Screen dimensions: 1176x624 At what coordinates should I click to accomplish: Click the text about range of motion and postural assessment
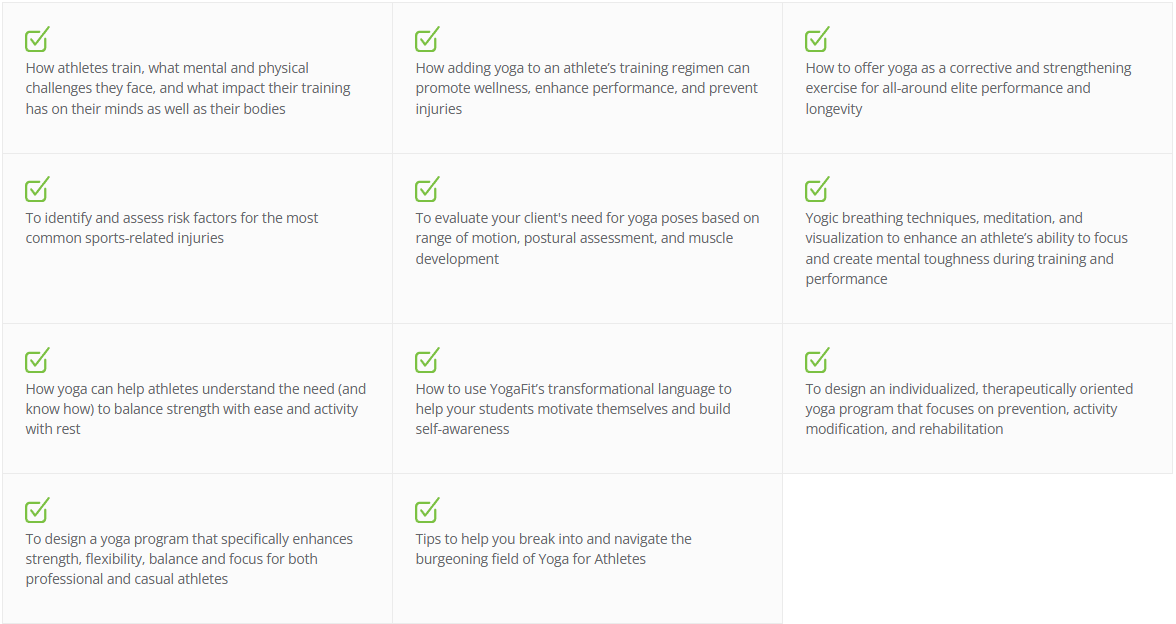(587, 238)
